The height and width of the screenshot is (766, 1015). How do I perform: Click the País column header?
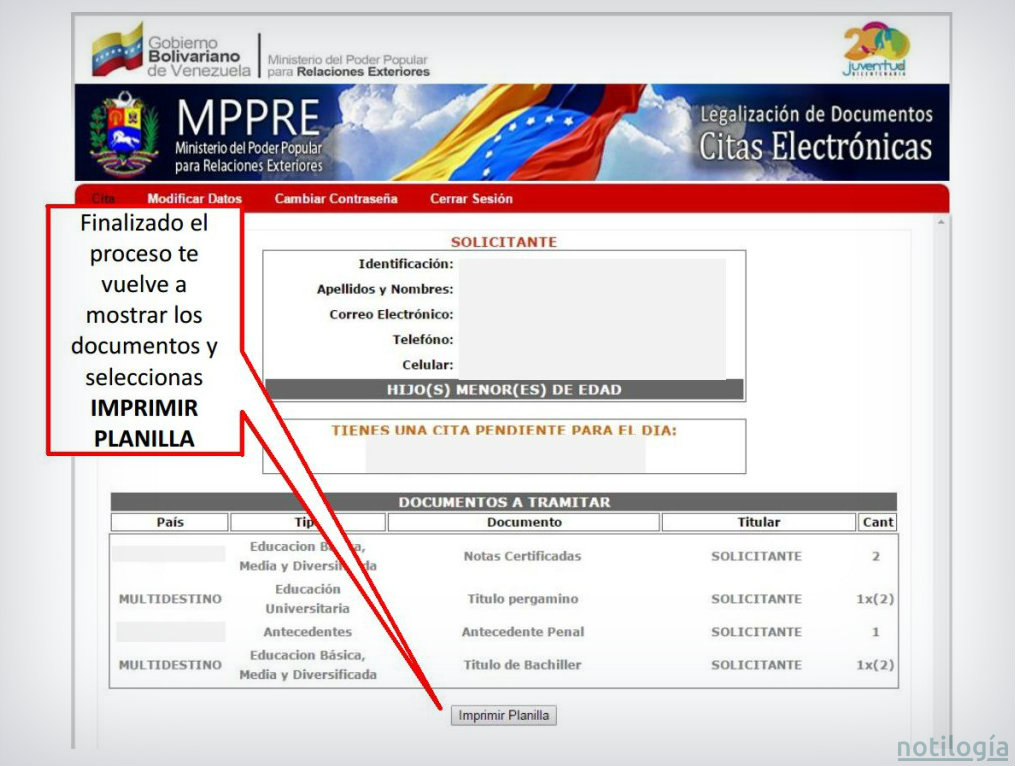pos(170,523)
